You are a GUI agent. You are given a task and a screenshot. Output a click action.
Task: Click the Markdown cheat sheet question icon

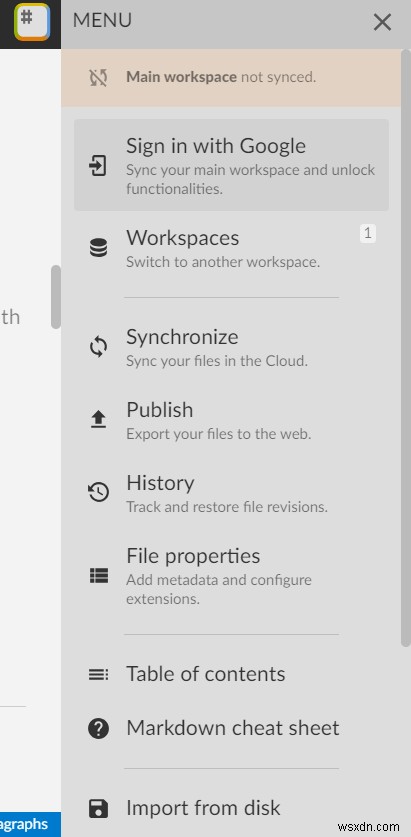(x=98, y=728)
